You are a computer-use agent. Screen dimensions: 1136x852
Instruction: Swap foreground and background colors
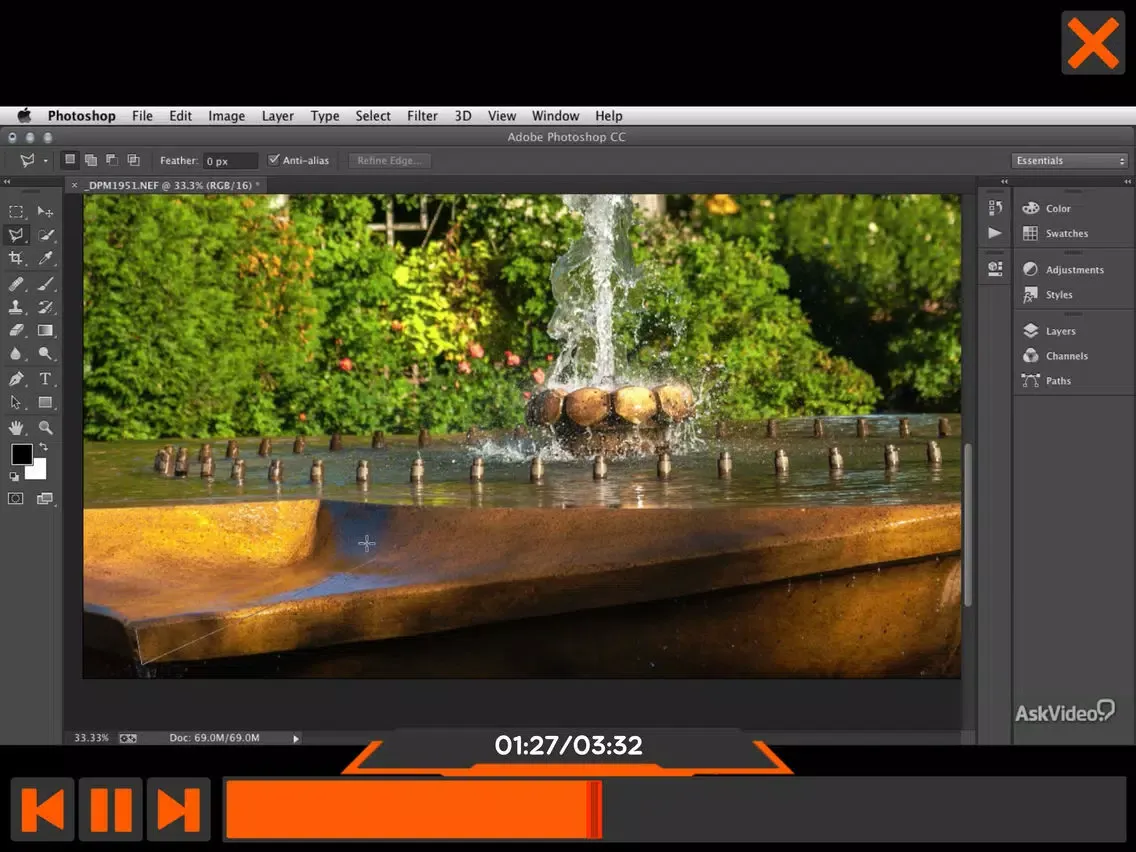tap(43, 447)
